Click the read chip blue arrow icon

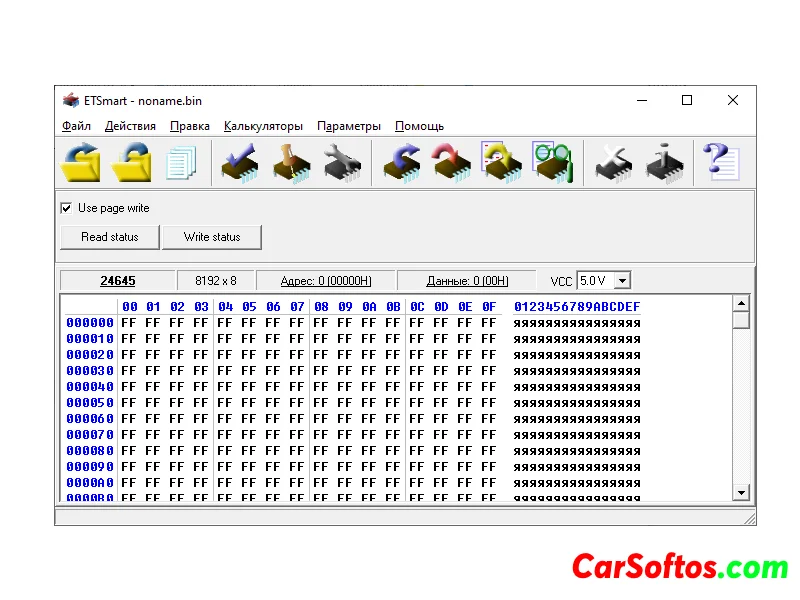click(401, 162)
